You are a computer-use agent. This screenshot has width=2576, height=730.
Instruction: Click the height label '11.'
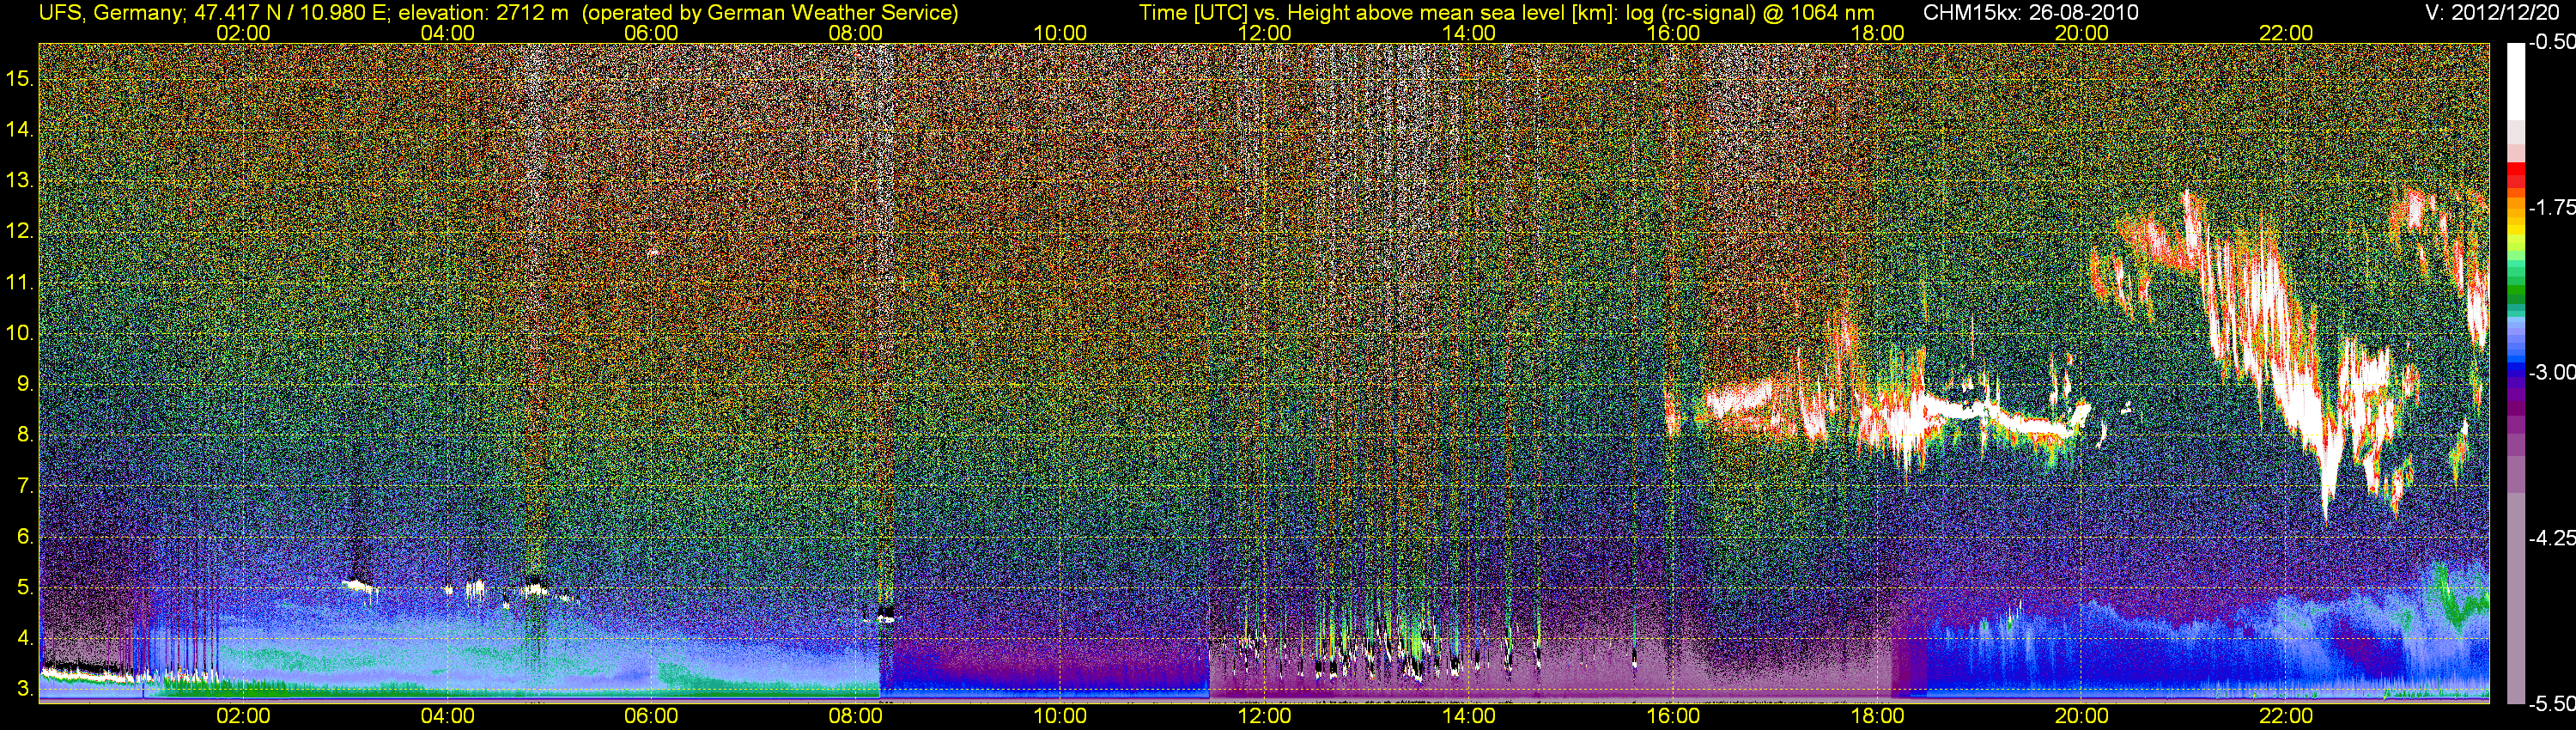(20, 282)
